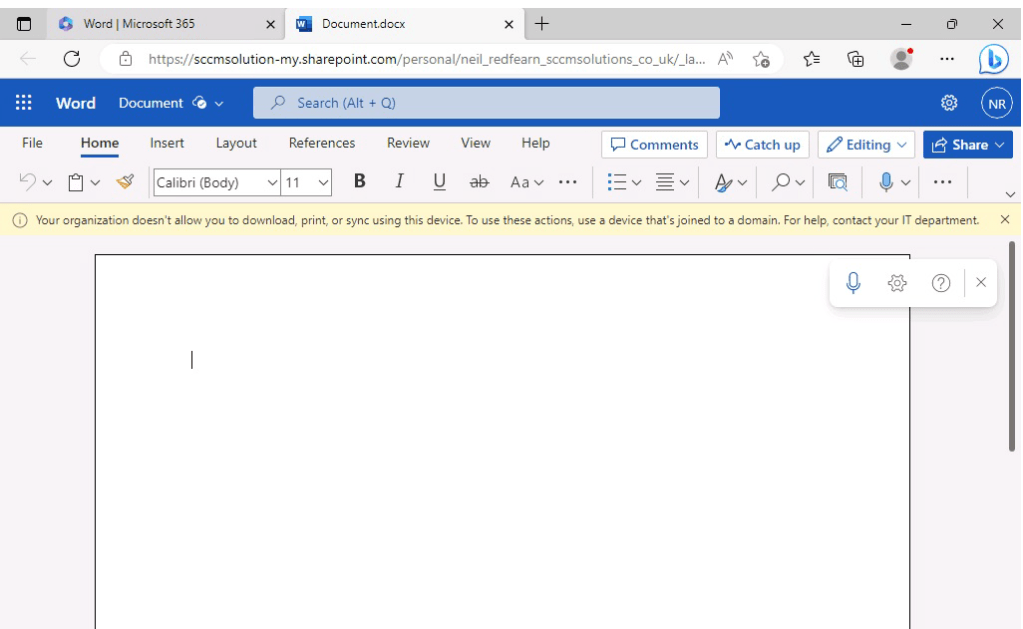
Task: Toggle Strikethrough formatting
Action: coord(479,182)
